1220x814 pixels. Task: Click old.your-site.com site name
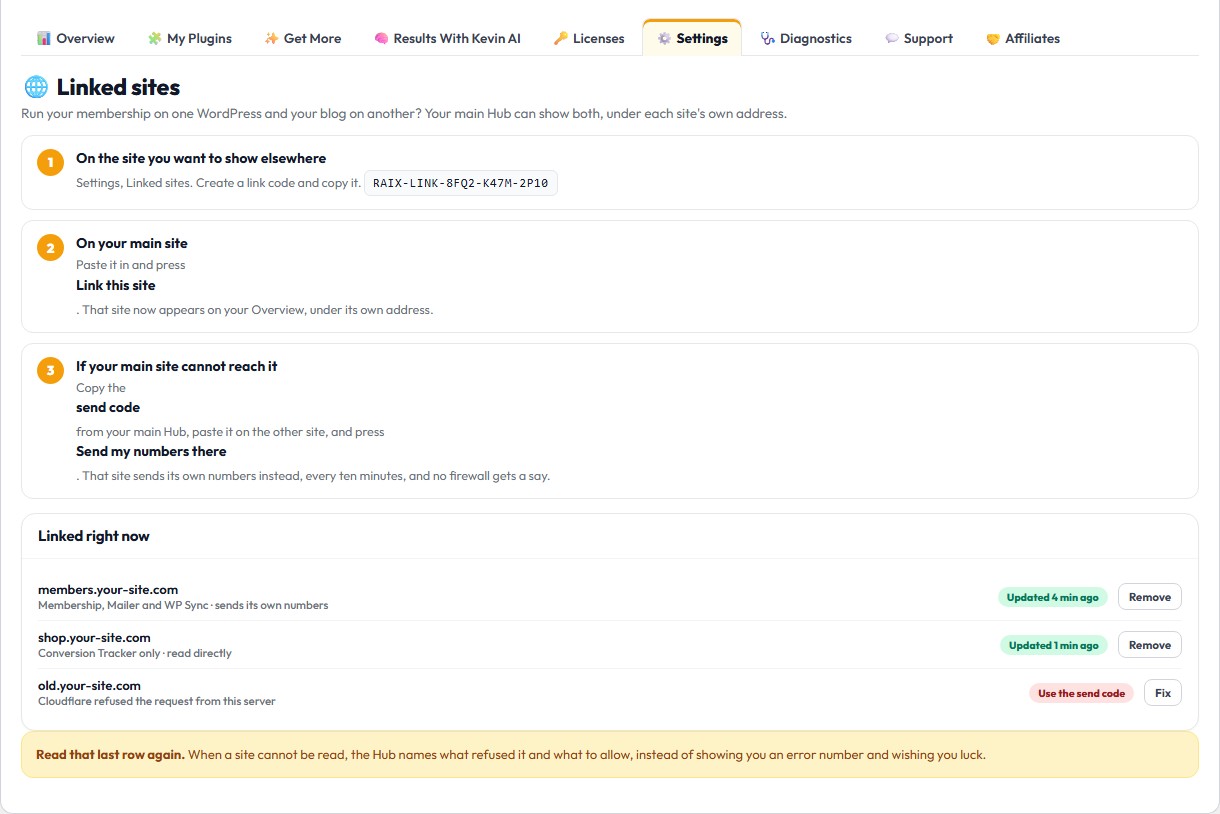[x=89, y=686]
